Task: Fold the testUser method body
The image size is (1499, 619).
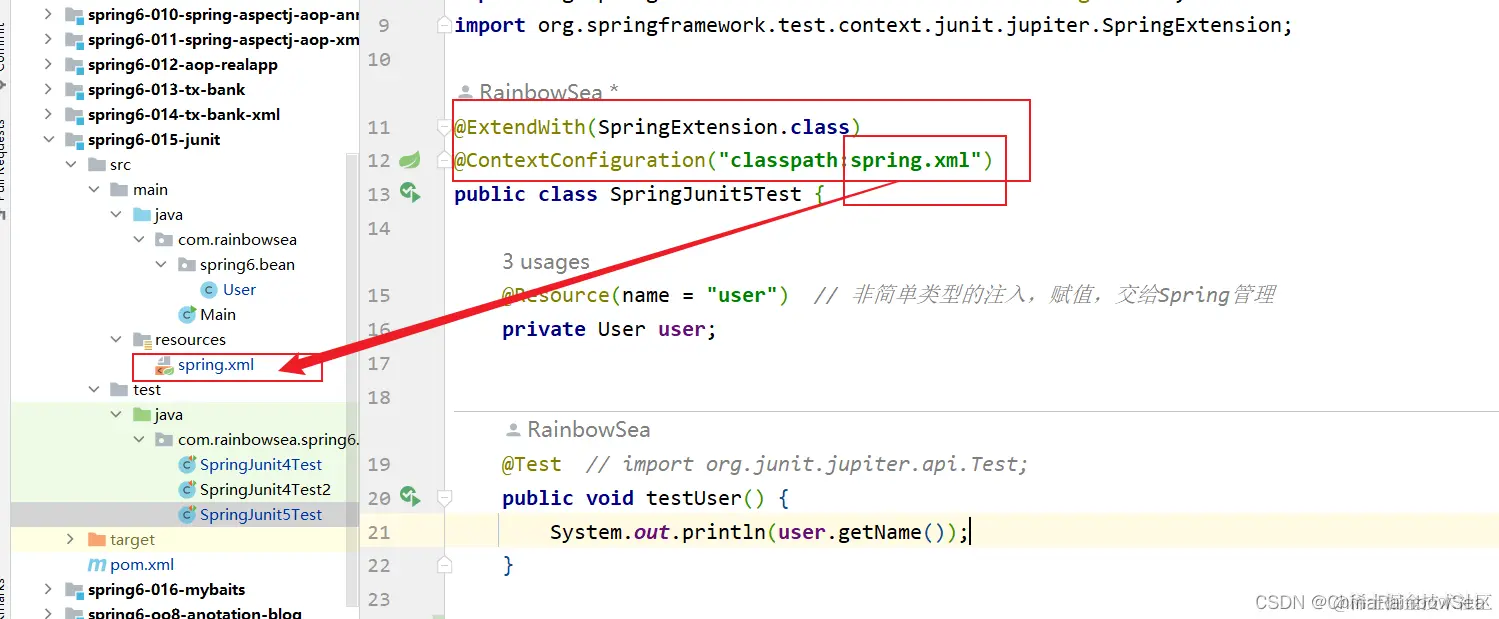Action: [x=445, y=497]
